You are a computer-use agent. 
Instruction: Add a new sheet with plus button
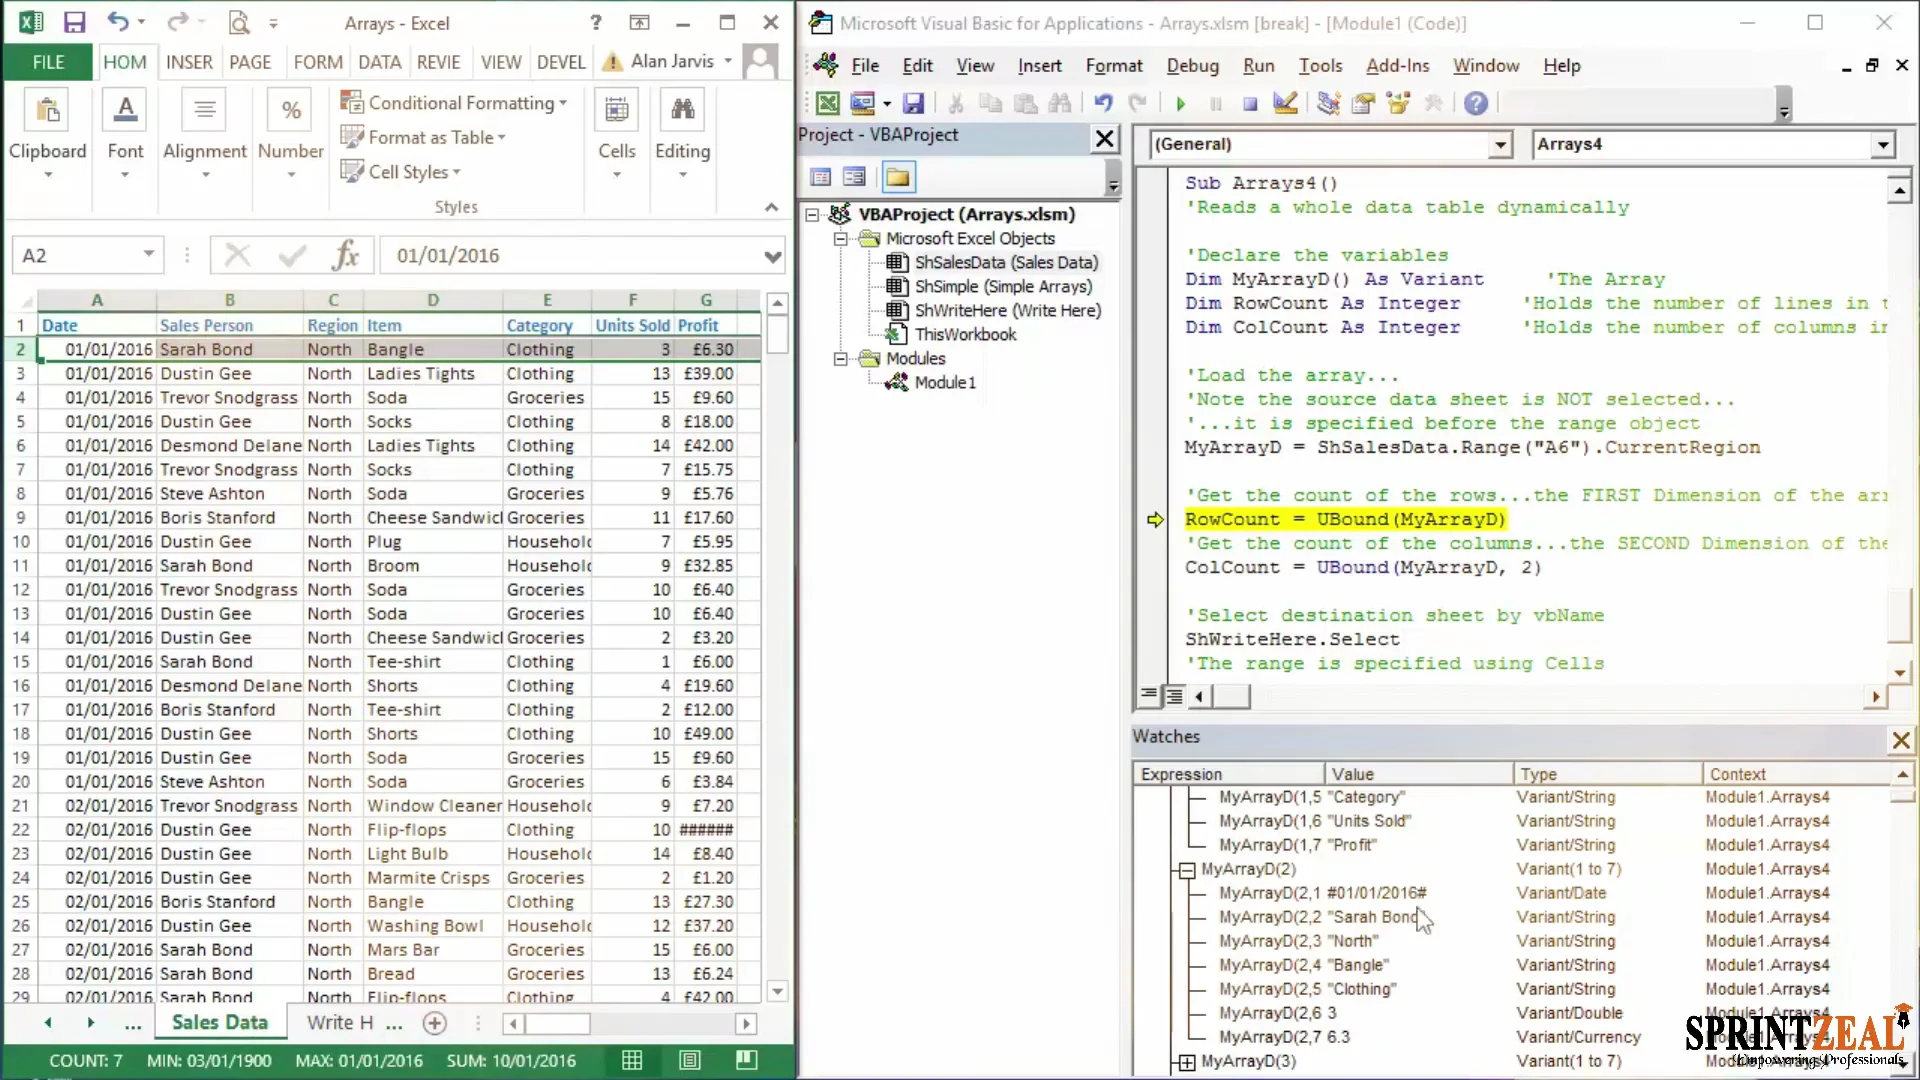pyautogui.click(x=434, y=1023)
